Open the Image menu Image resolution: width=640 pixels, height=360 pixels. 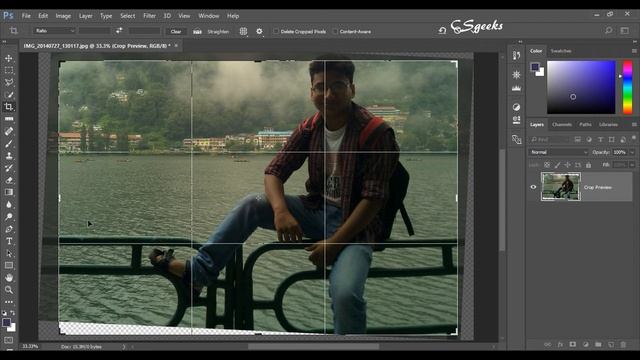pos(63,16)
